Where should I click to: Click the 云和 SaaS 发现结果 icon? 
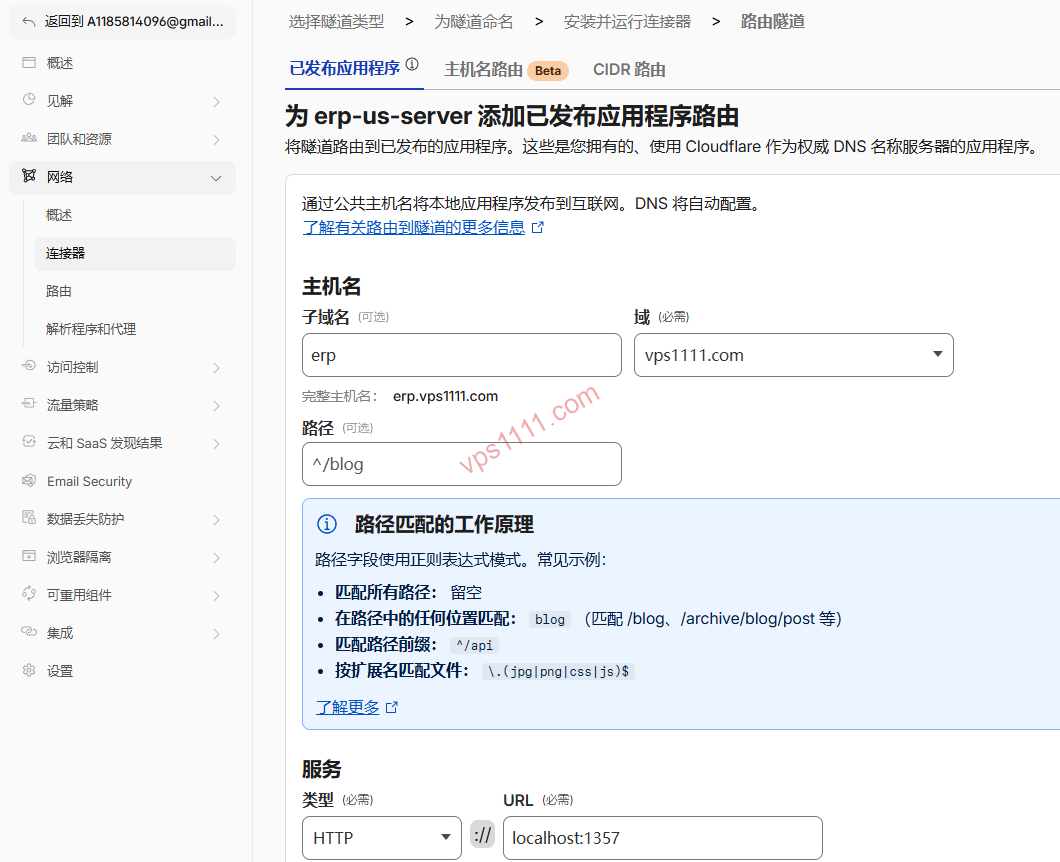[29, 442]
